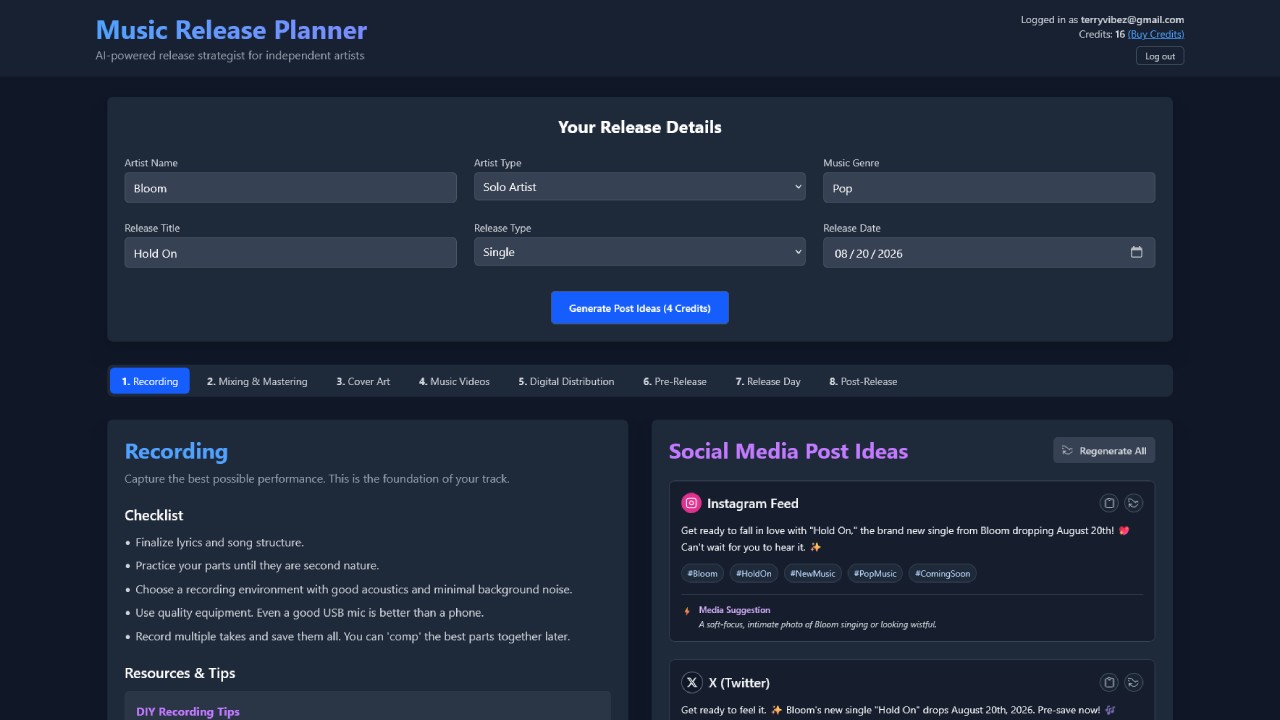Click the 'A soft-focus, intimate photo' suggestion text
The height and width of the screenshot is (720, 1280).
[x=817, y=624]
